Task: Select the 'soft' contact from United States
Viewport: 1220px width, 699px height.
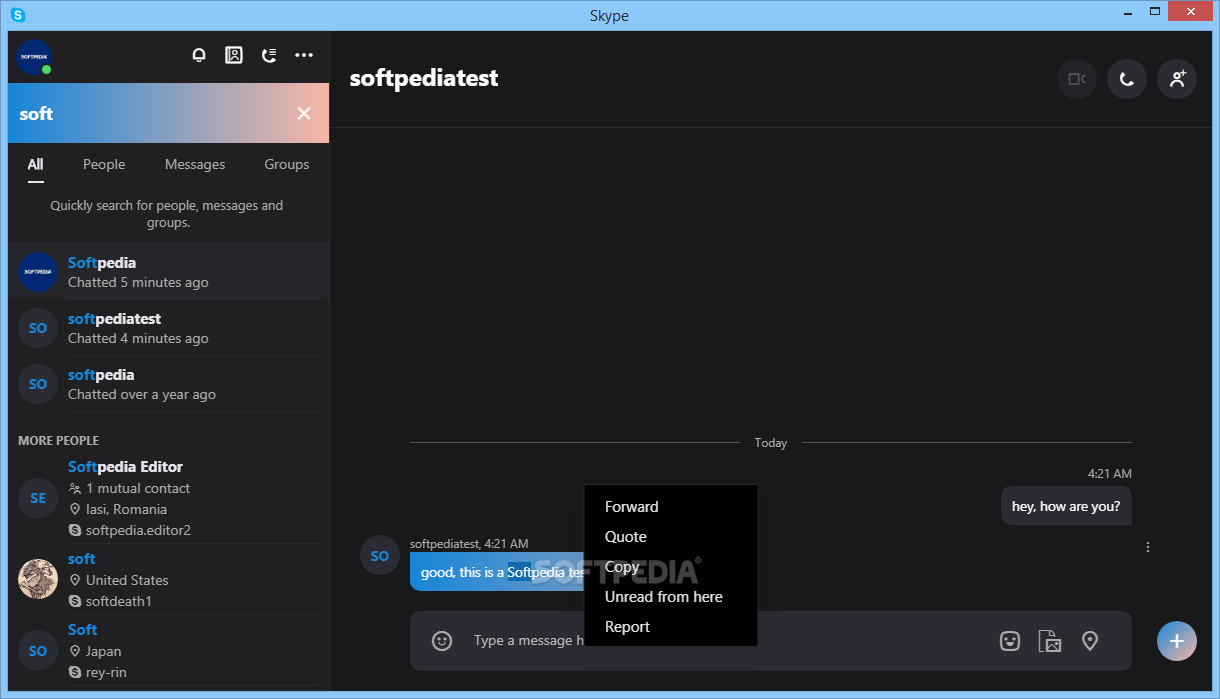Action: click(168, 579)
